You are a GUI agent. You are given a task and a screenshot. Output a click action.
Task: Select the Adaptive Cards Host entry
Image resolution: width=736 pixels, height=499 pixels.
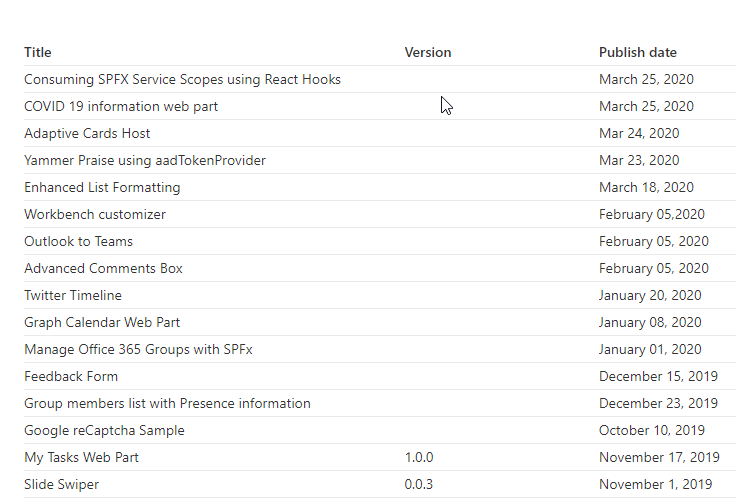tap(87, 133)
